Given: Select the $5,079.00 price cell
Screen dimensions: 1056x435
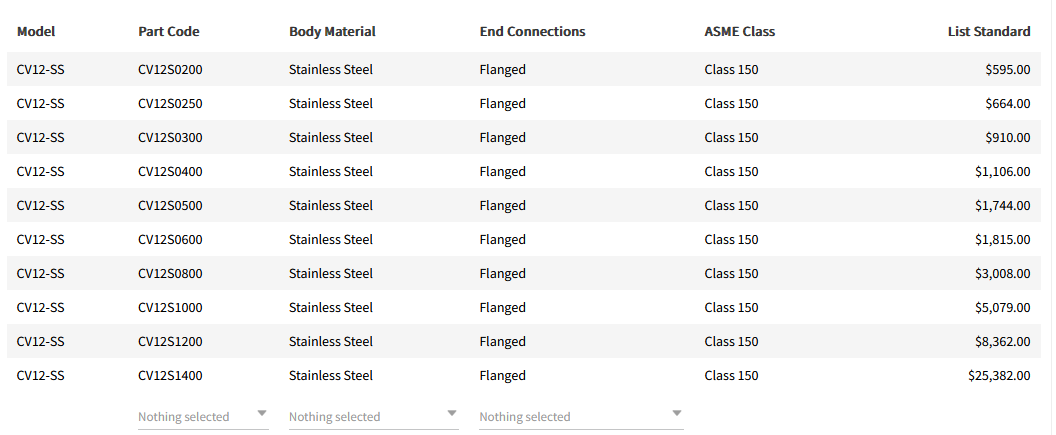Looking at the screenshot, I should pos(1002,308).
